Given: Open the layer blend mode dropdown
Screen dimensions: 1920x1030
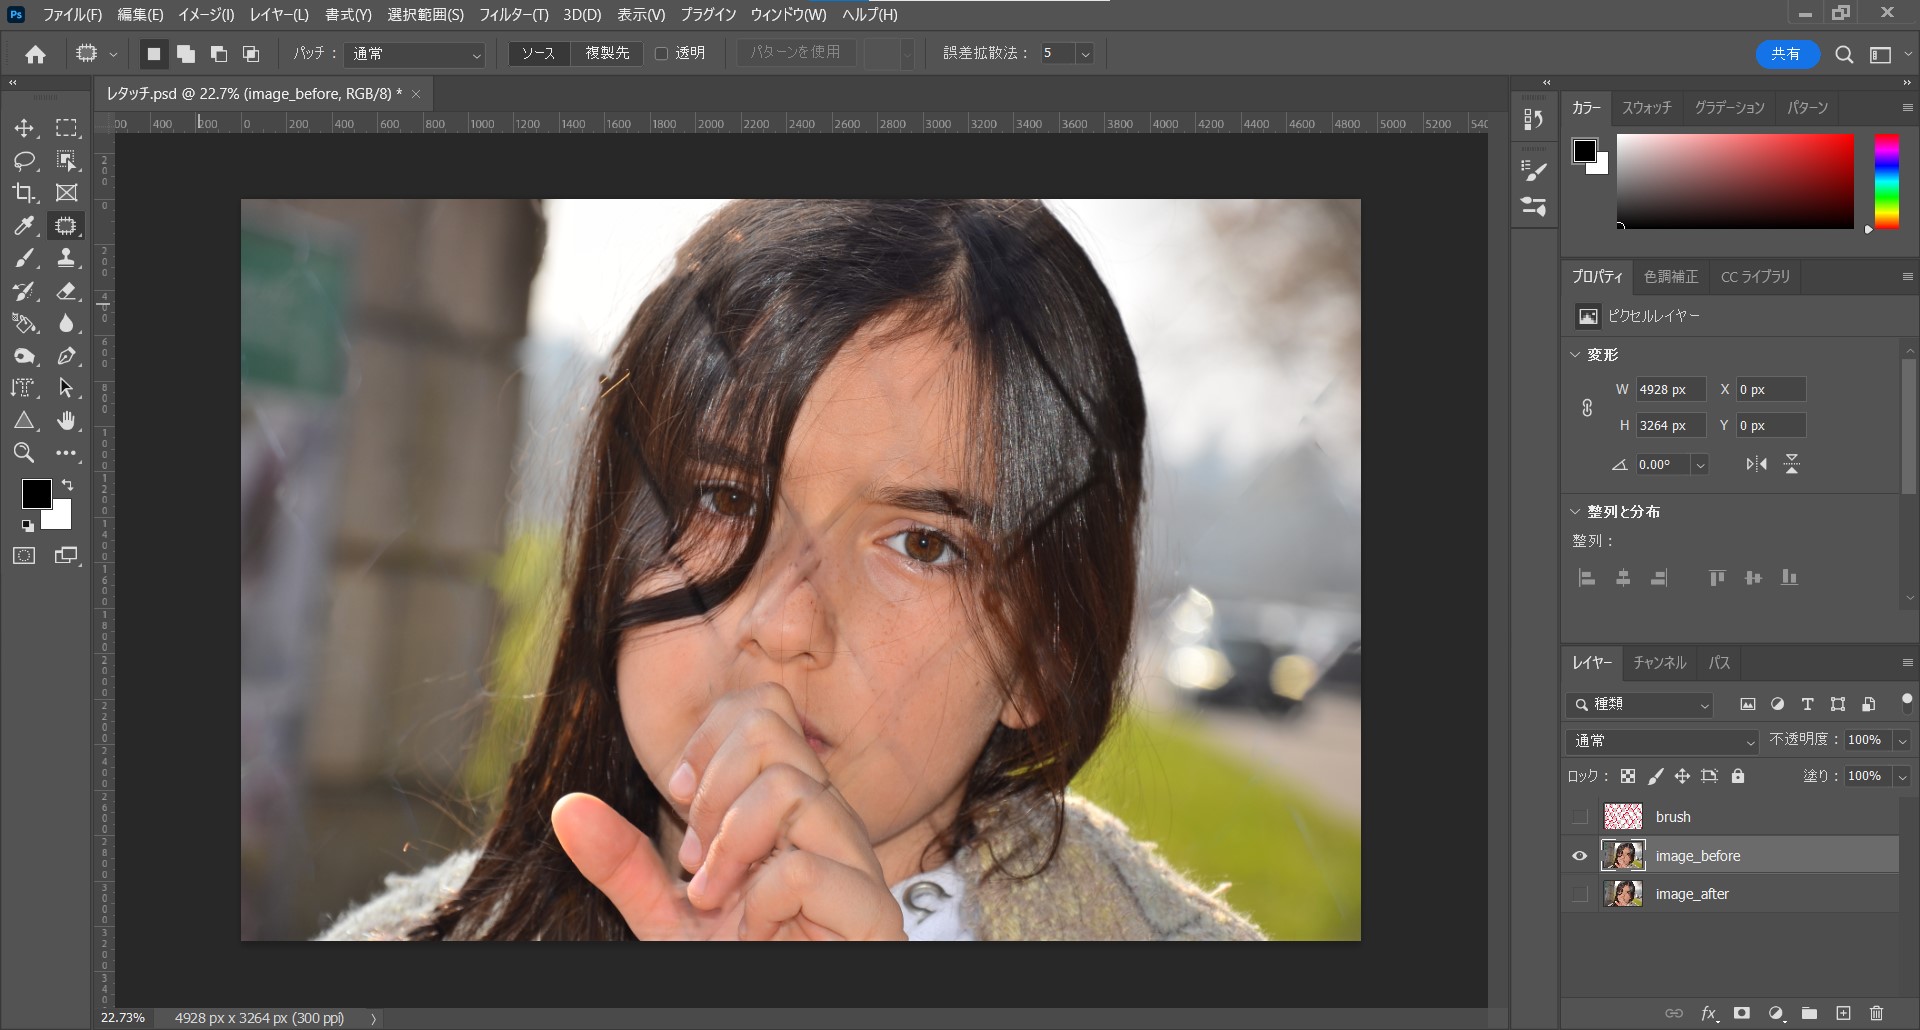Looking at the screenshot, I should [1662, 741].
